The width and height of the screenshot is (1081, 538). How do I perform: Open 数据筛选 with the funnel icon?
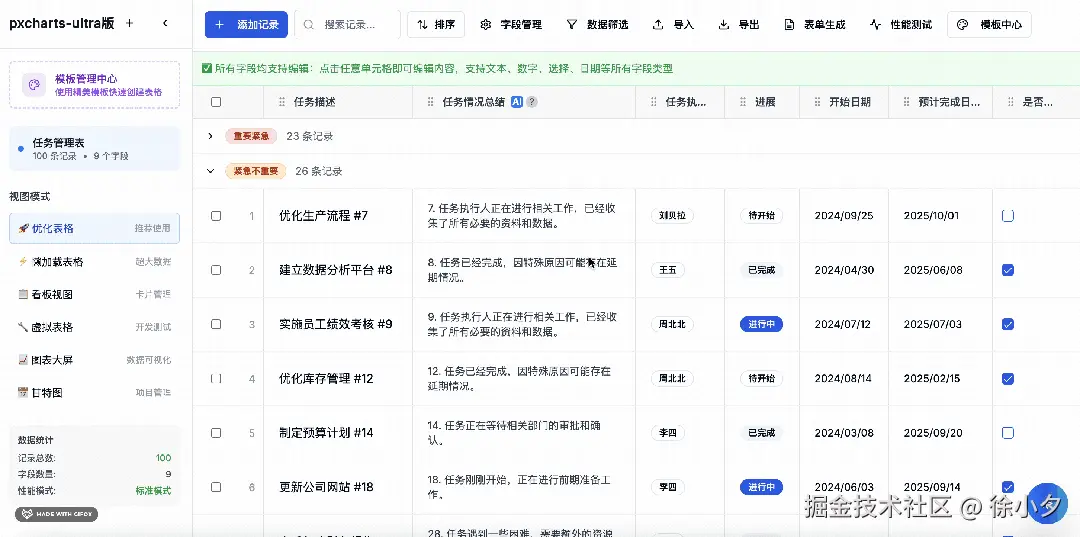click(x=597, y=25)
